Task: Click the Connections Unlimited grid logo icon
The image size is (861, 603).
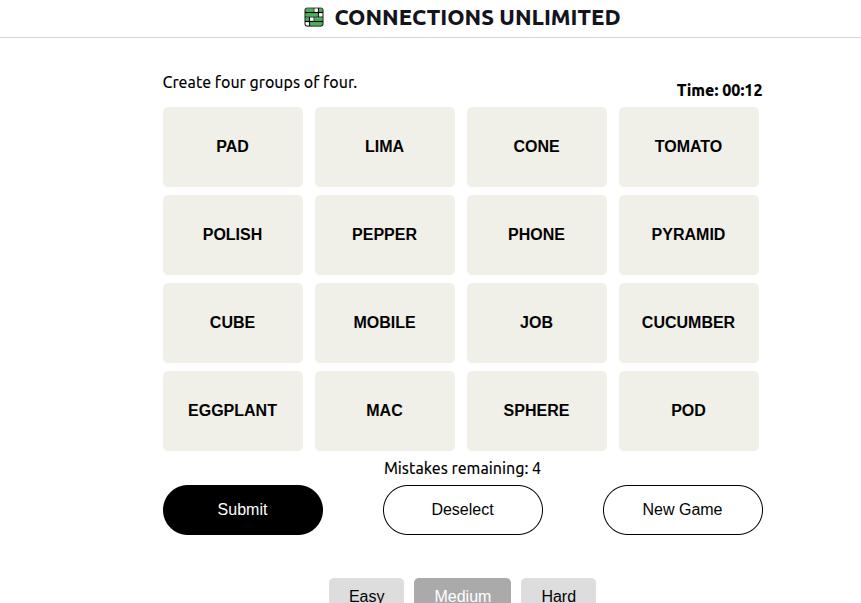Action: (314, 17)
